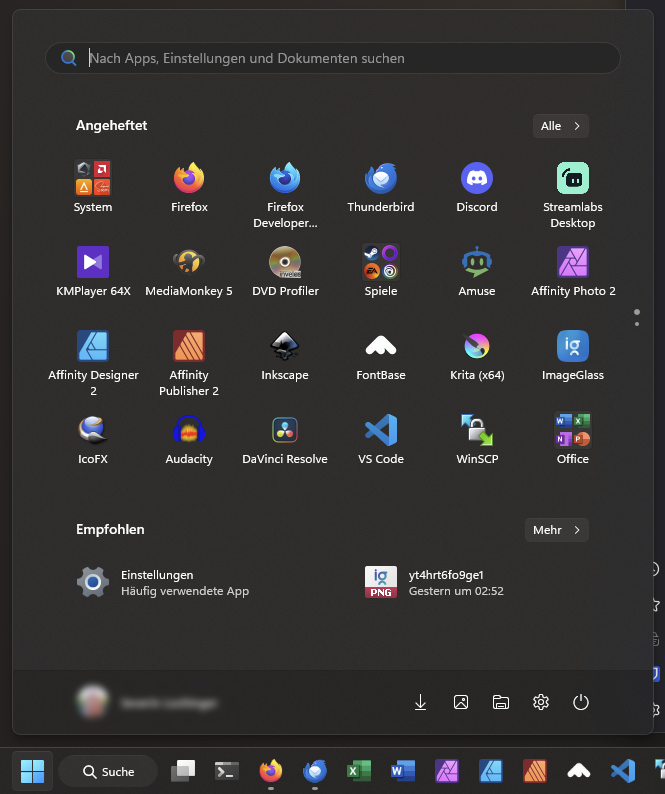The width and height of the screenshot is (665, 794).
Task: Launch IcoFX
Action: 93,439
